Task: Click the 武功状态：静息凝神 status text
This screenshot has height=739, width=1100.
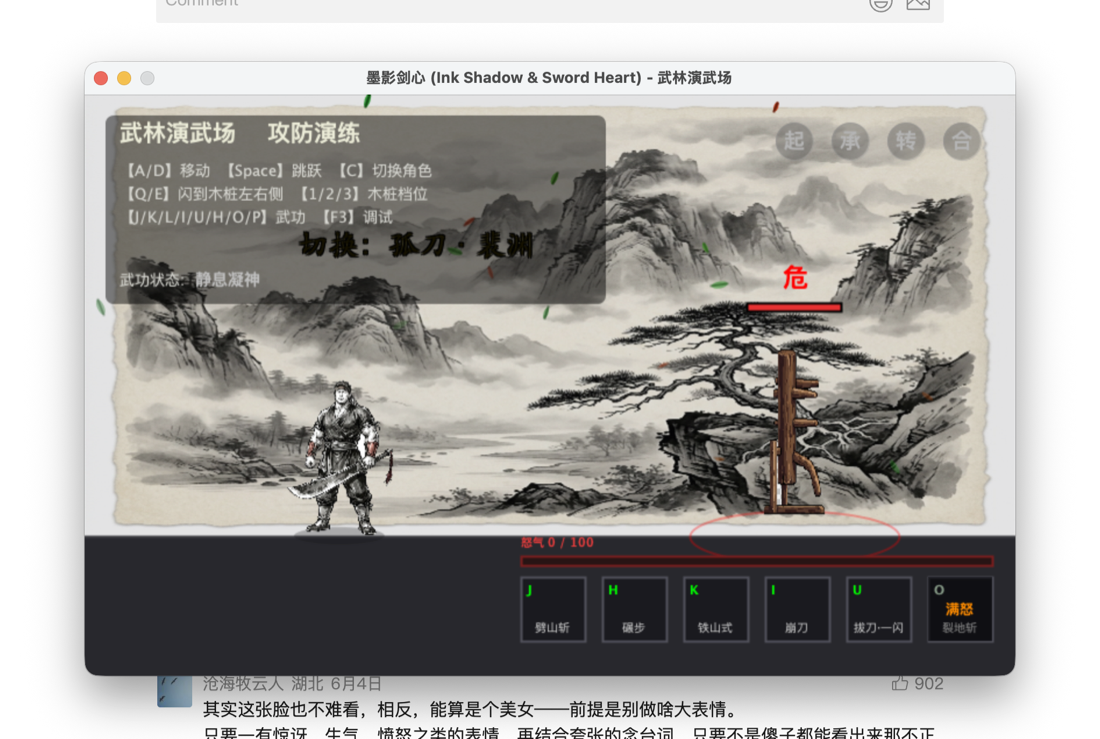Action: coord(189,279)
